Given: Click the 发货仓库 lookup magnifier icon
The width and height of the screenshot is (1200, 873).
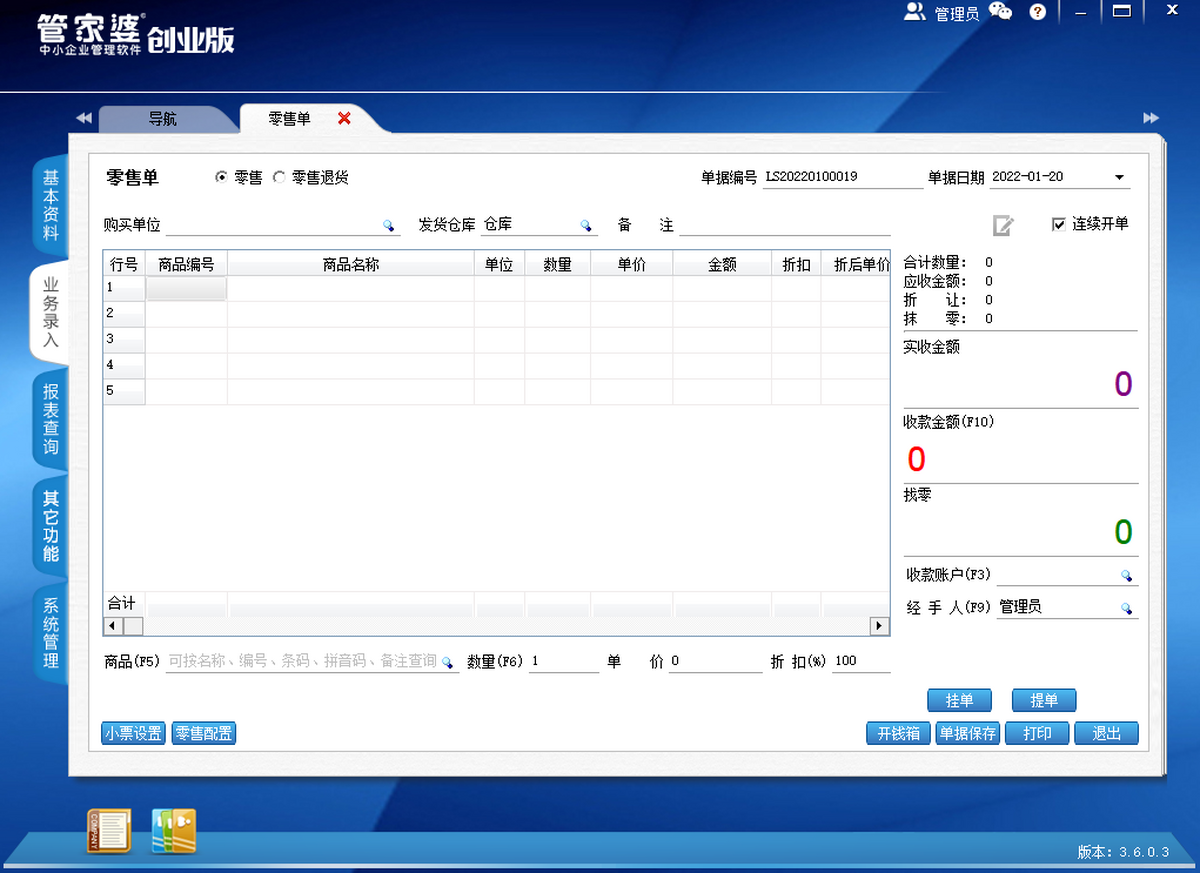Looking at the screenshot, I should [586, 225].
